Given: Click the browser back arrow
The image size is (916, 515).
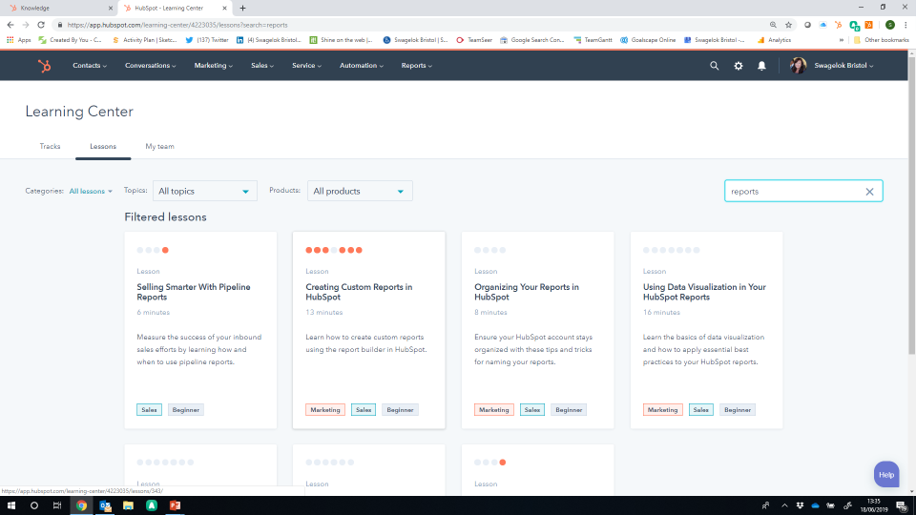Looking at the screenshot, I should pyautogui.click(x=11, y=25).
